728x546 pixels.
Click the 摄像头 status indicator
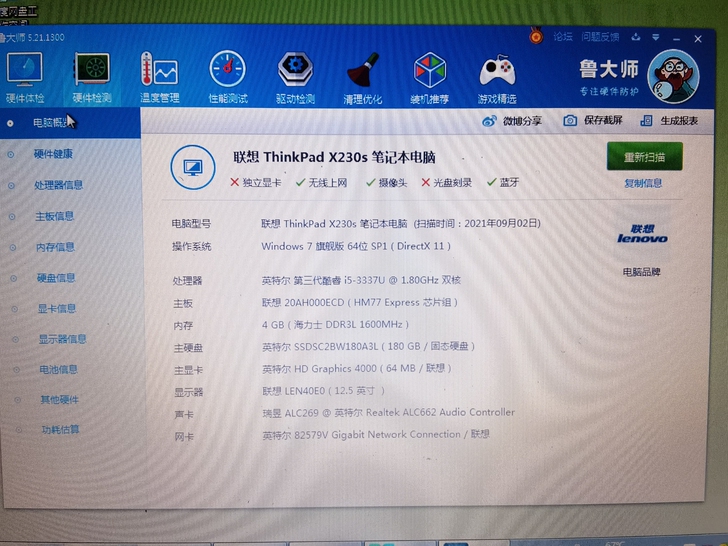tap(386, 182)
